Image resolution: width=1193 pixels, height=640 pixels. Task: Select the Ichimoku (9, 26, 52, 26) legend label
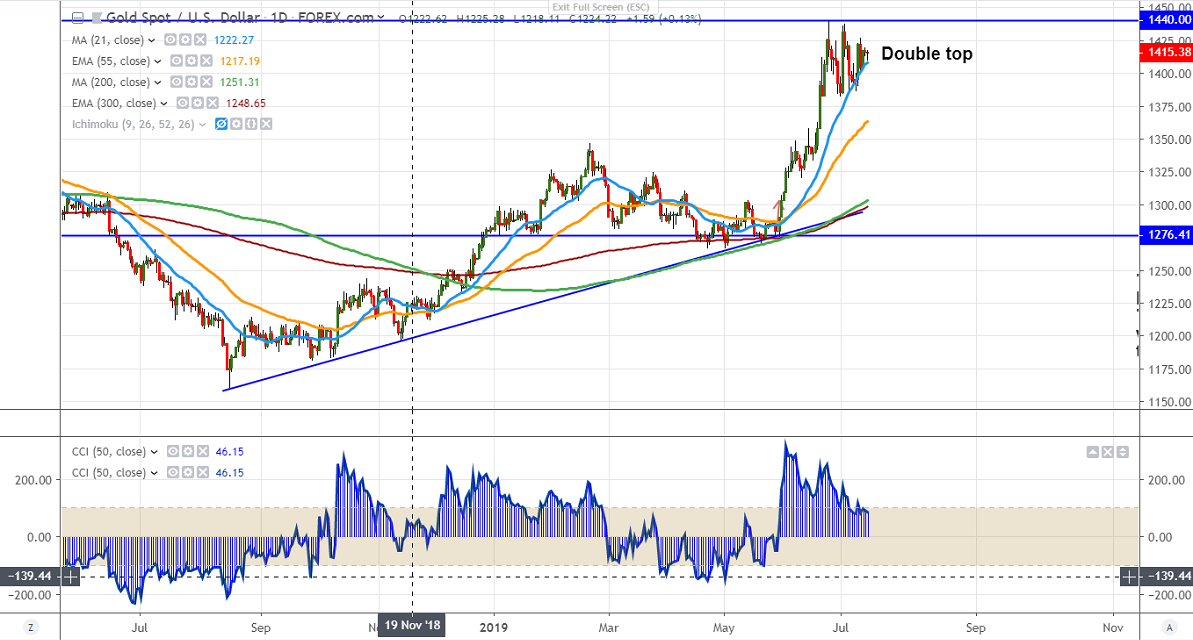pos(133,125)
